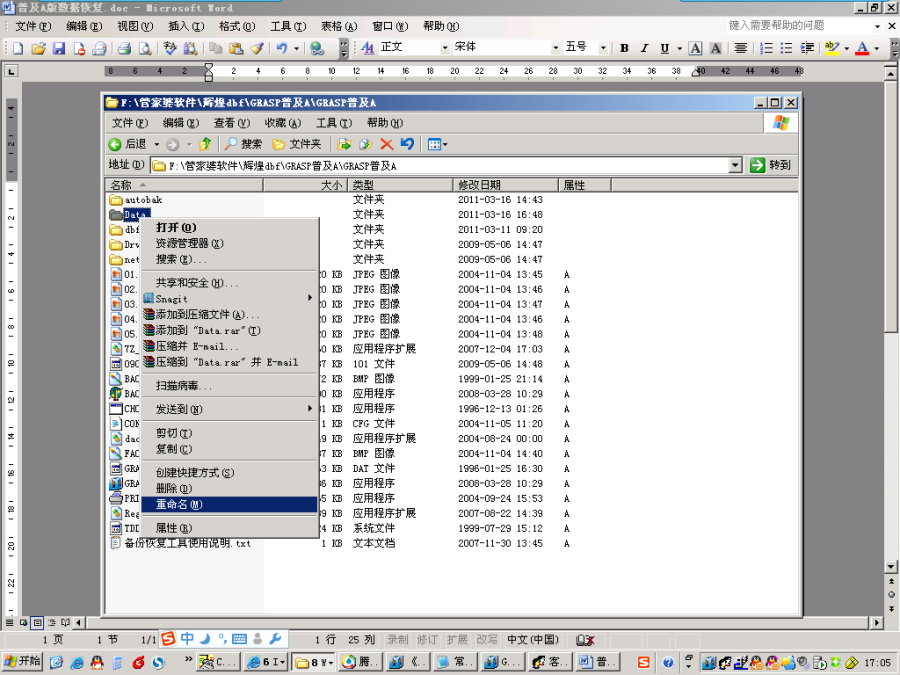Viewport: 900px width, 675px height.
Task: Click the Back (后退) navigation button
Action: click(x=129, y=144)
